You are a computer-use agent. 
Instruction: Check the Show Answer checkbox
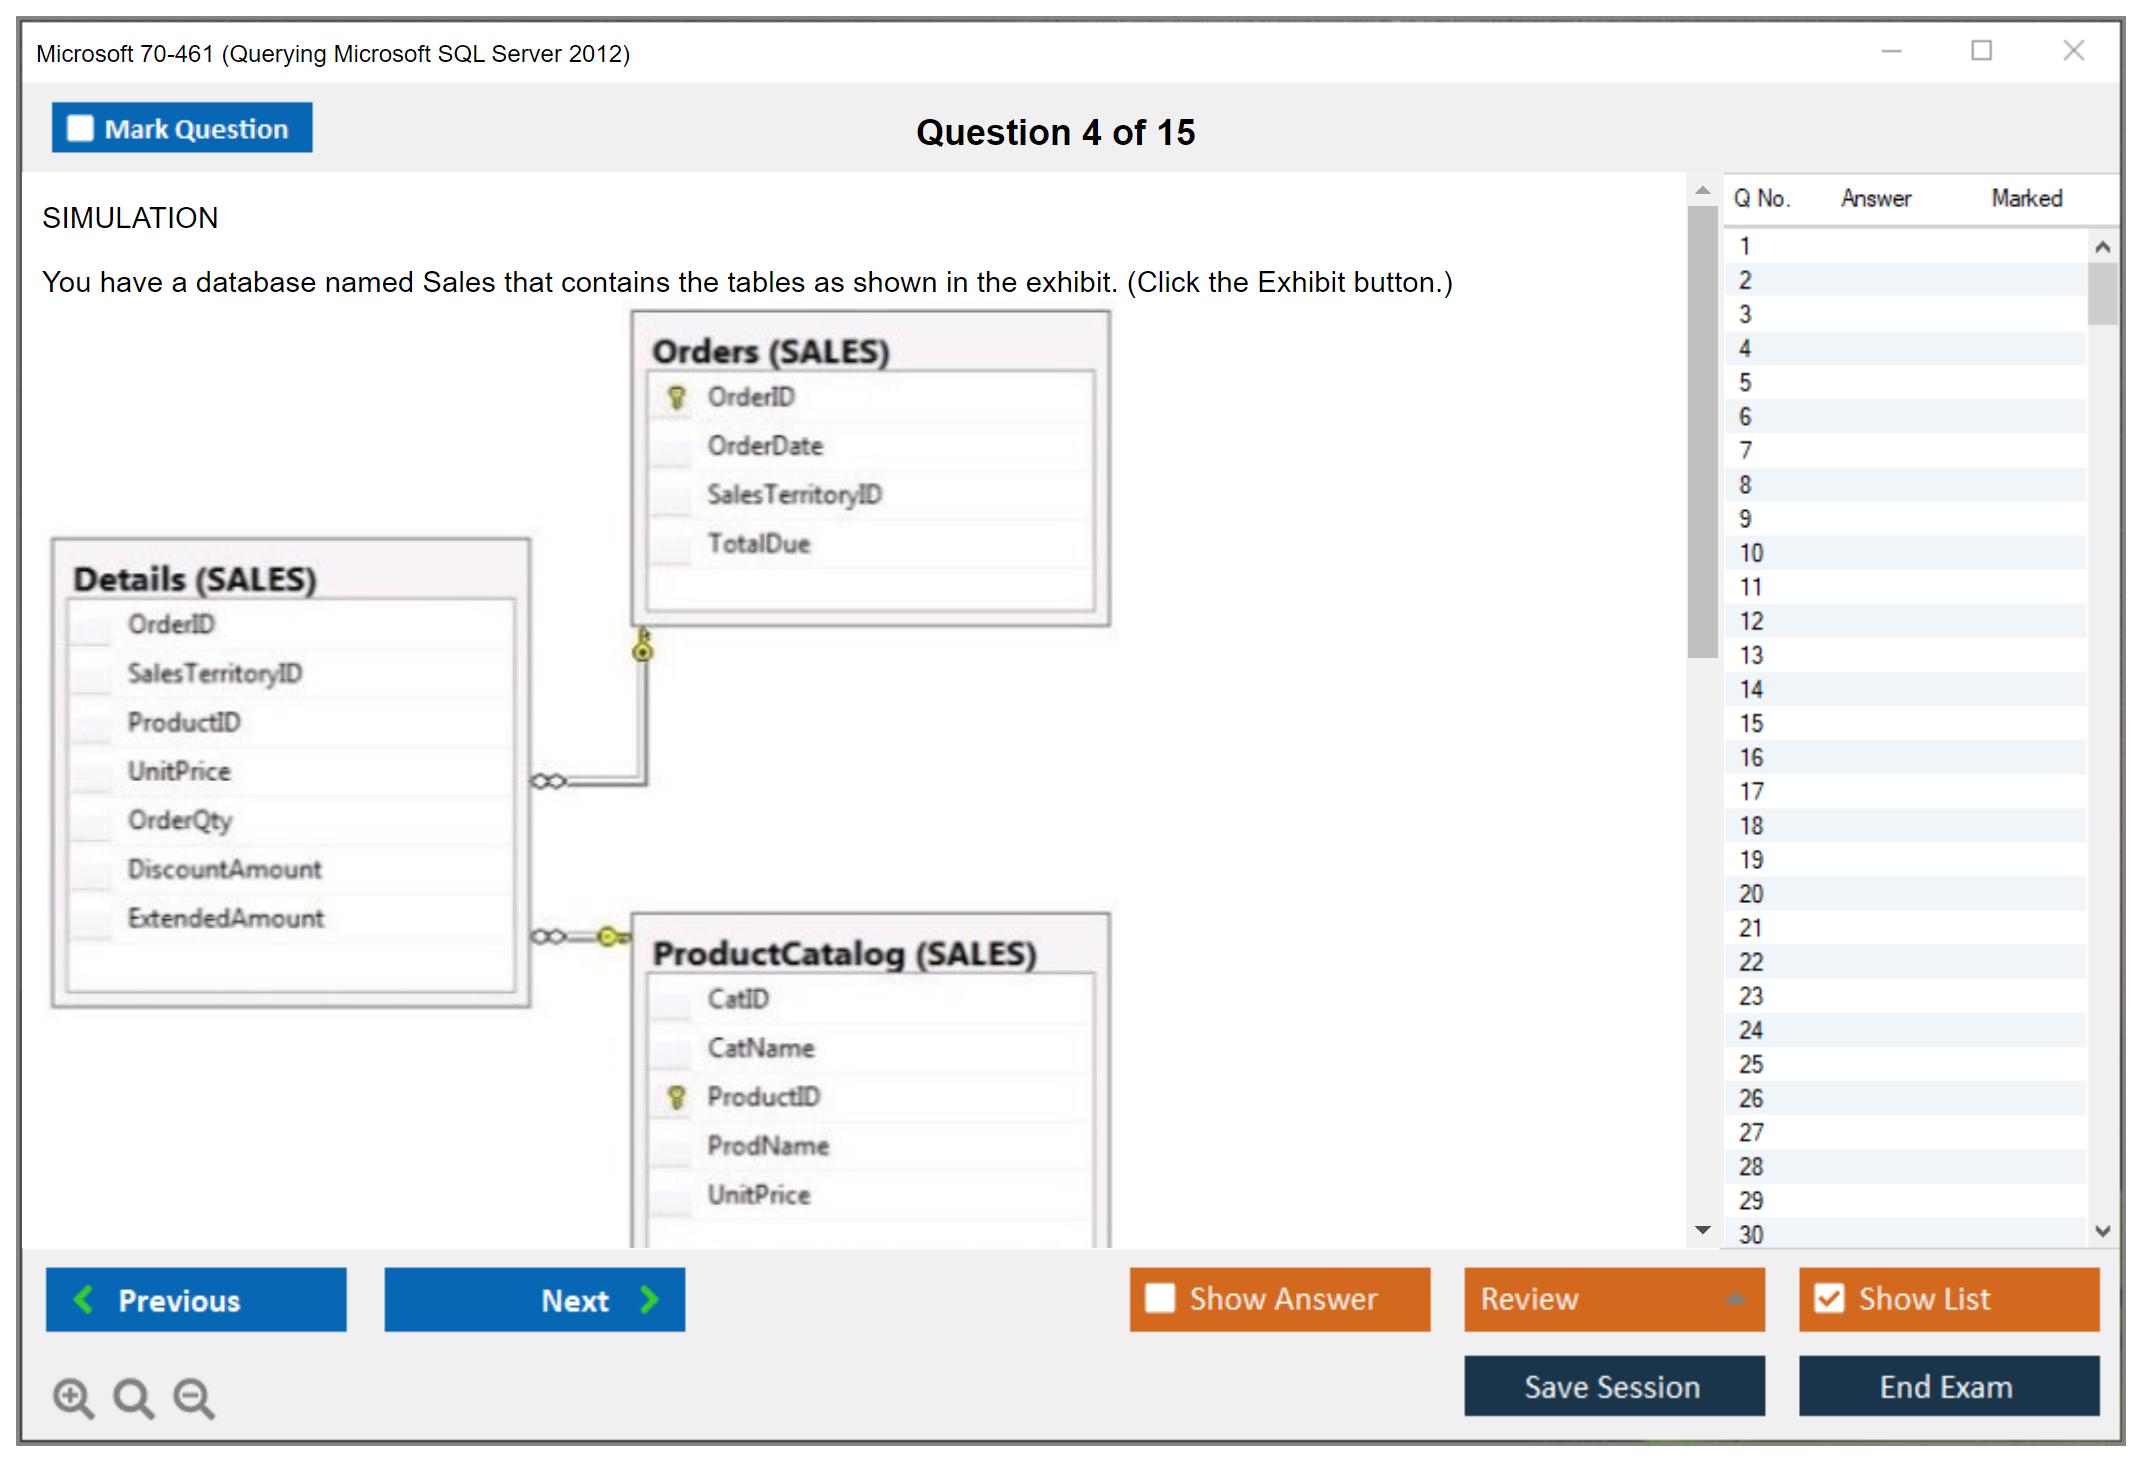pyautogui.click(x=1160, y=1298)
